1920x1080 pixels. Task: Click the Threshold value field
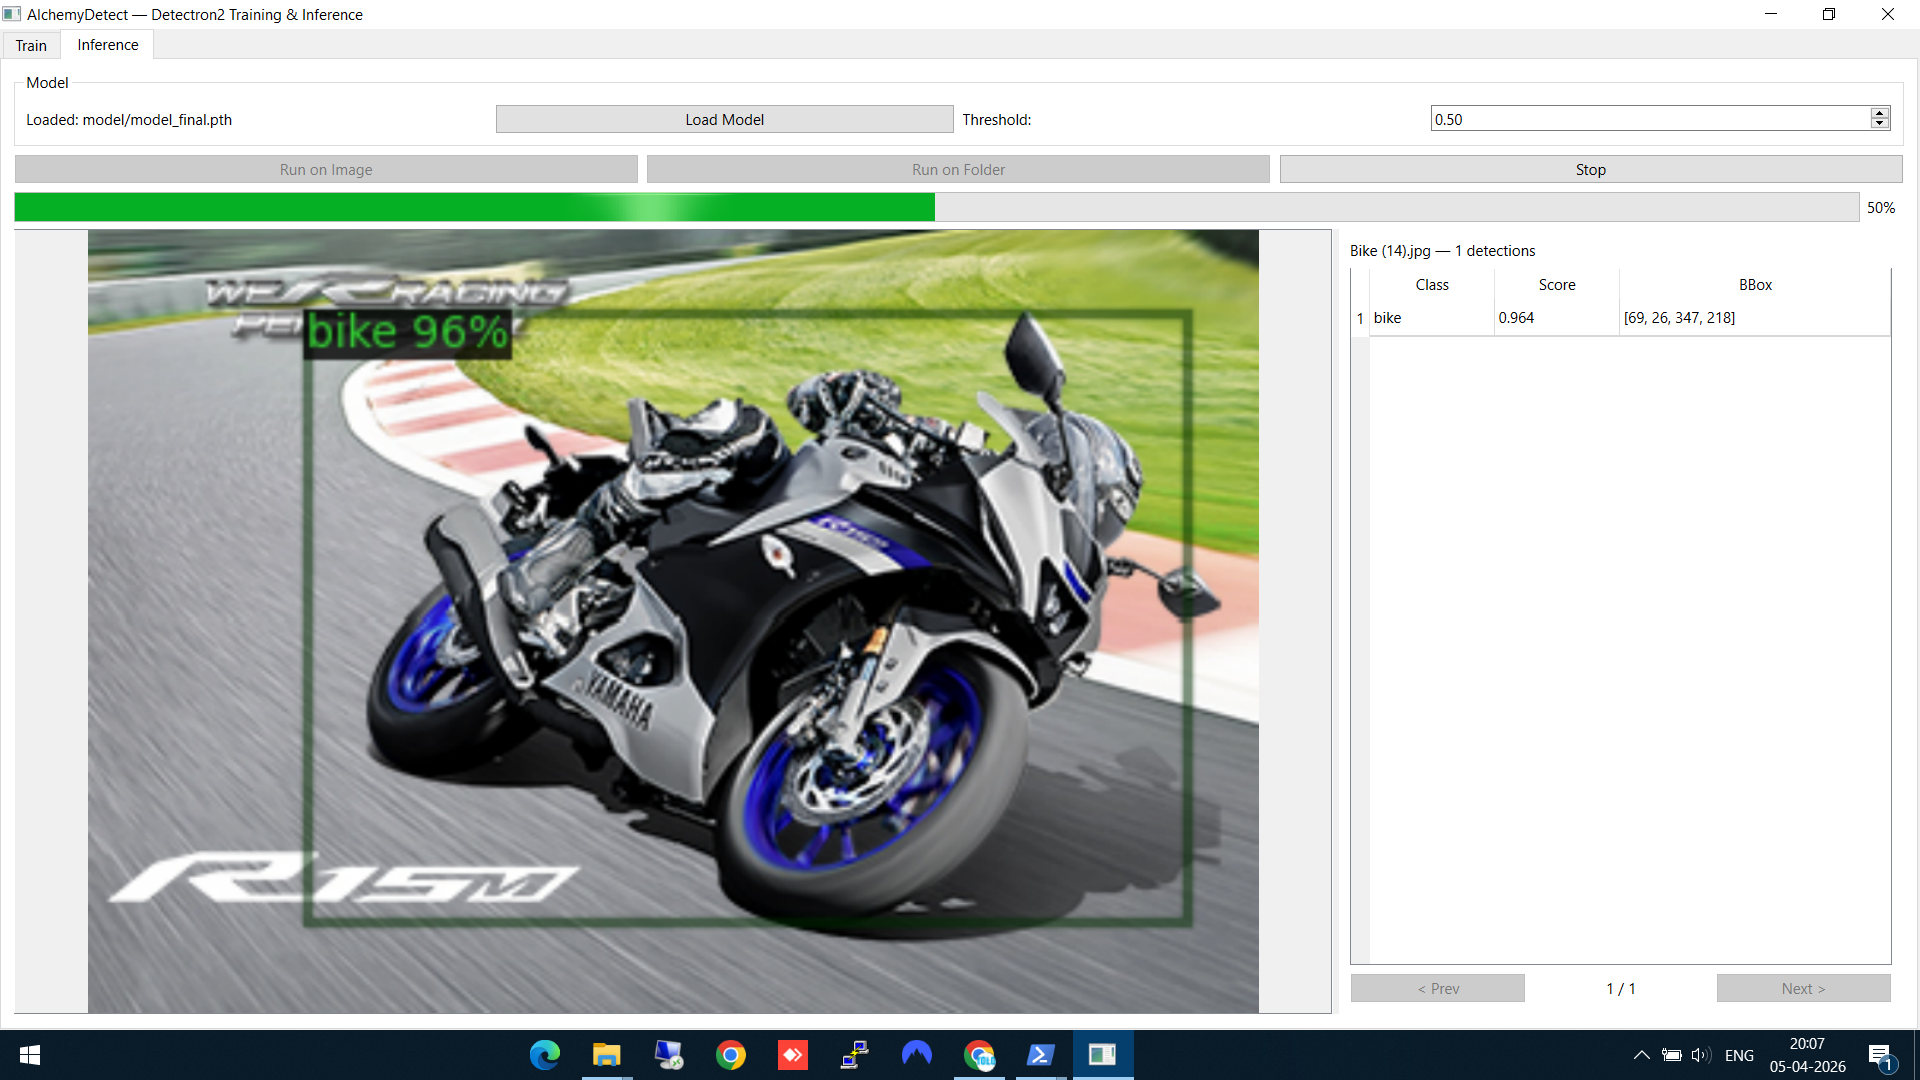(x=1650, y=119)
